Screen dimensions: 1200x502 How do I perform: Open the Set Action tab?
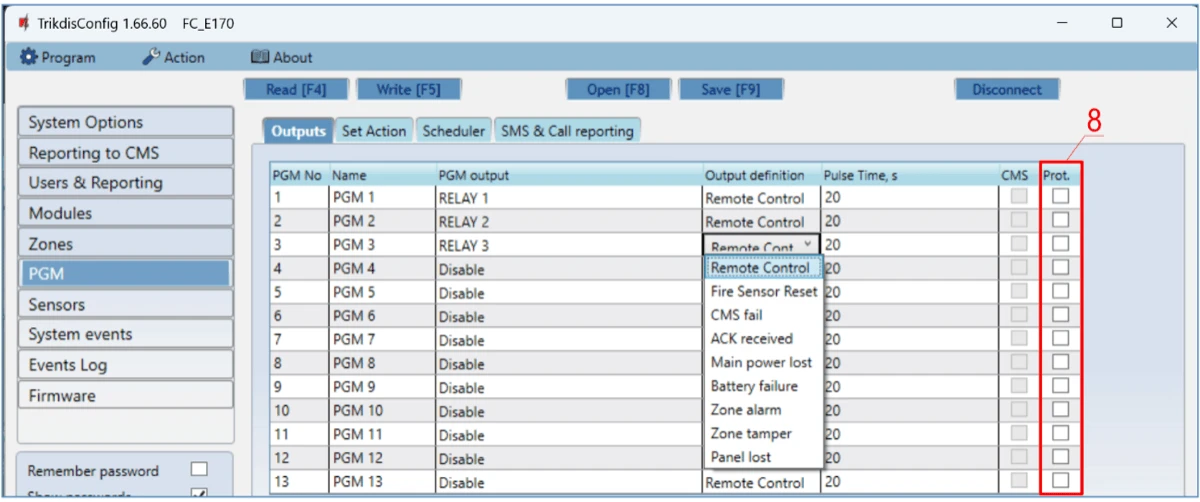pos(374,131)
